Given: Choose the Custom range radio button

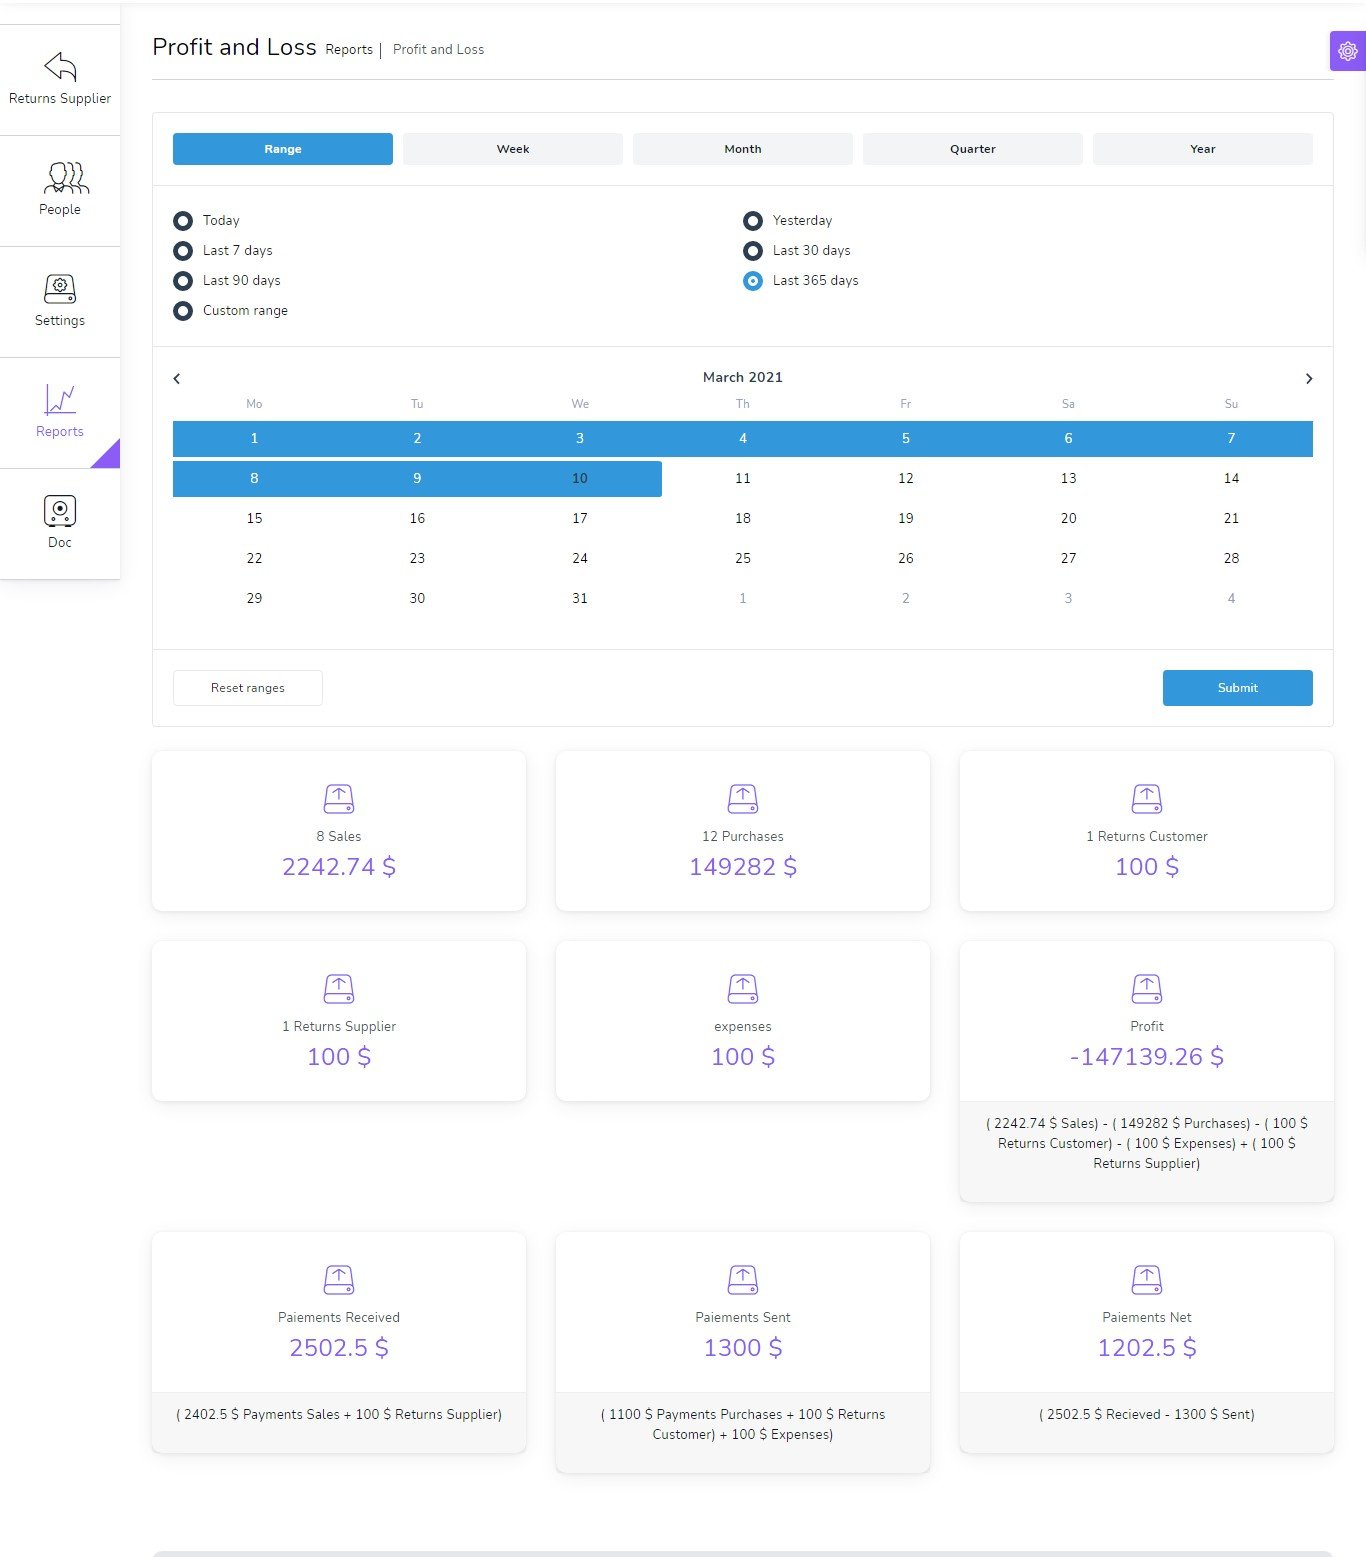Looking at the screenshot, I should tap(183, 311).
